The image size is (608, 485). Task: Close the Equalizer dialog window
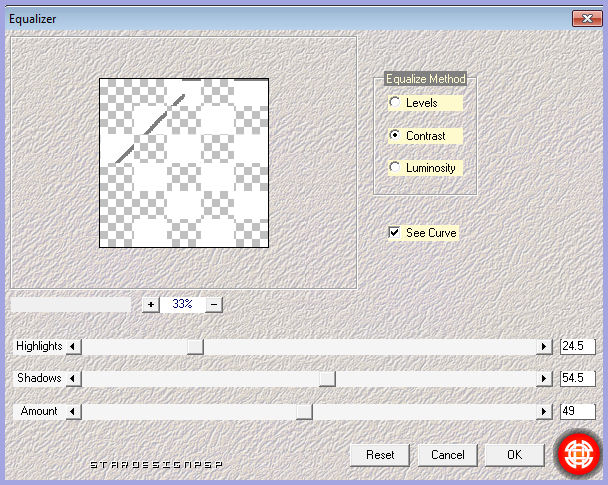pyautogui.click(x=587, y=18)
